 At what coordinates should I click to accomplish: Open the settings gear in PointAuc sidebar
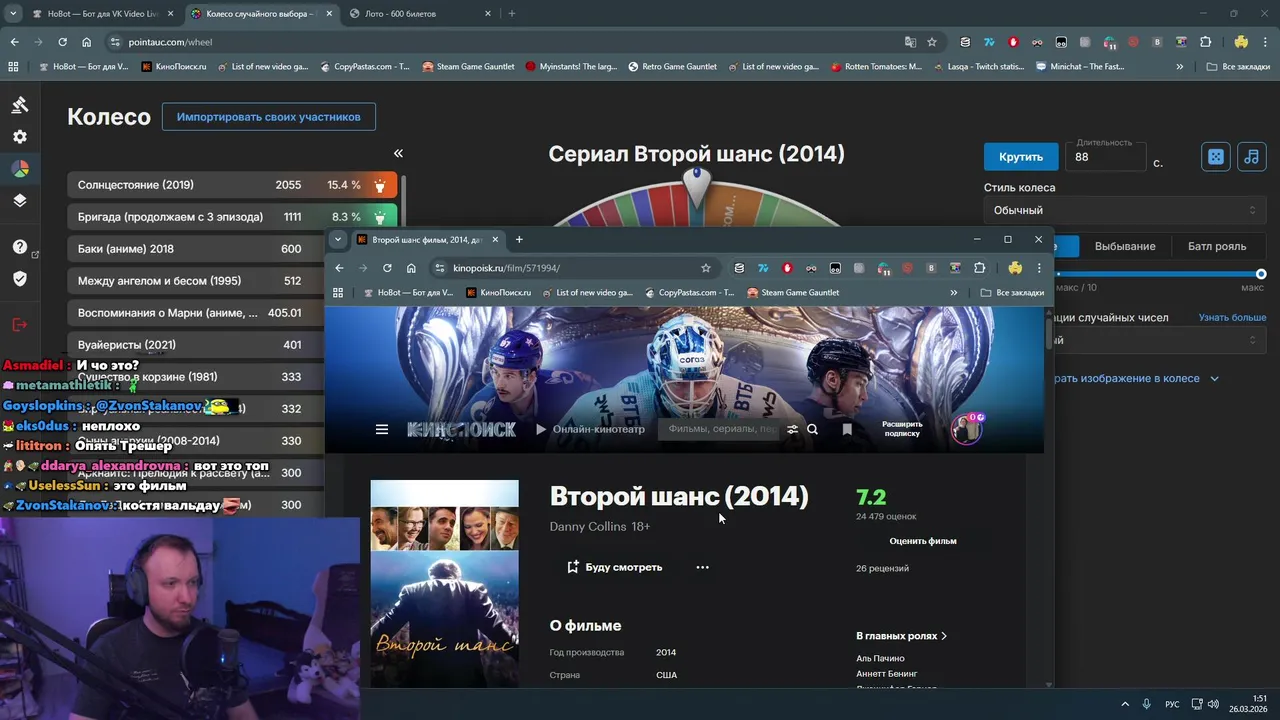pyautogui.click(x=20, y=137)
